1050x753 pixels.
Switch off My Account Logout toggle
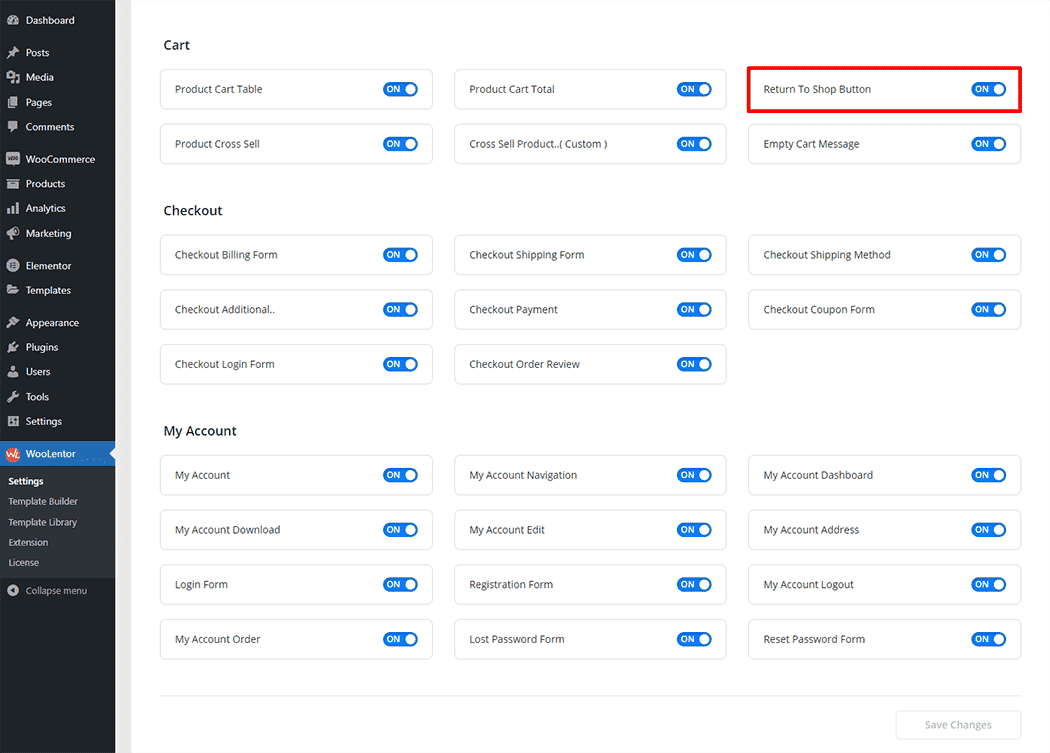coord(988,584)
